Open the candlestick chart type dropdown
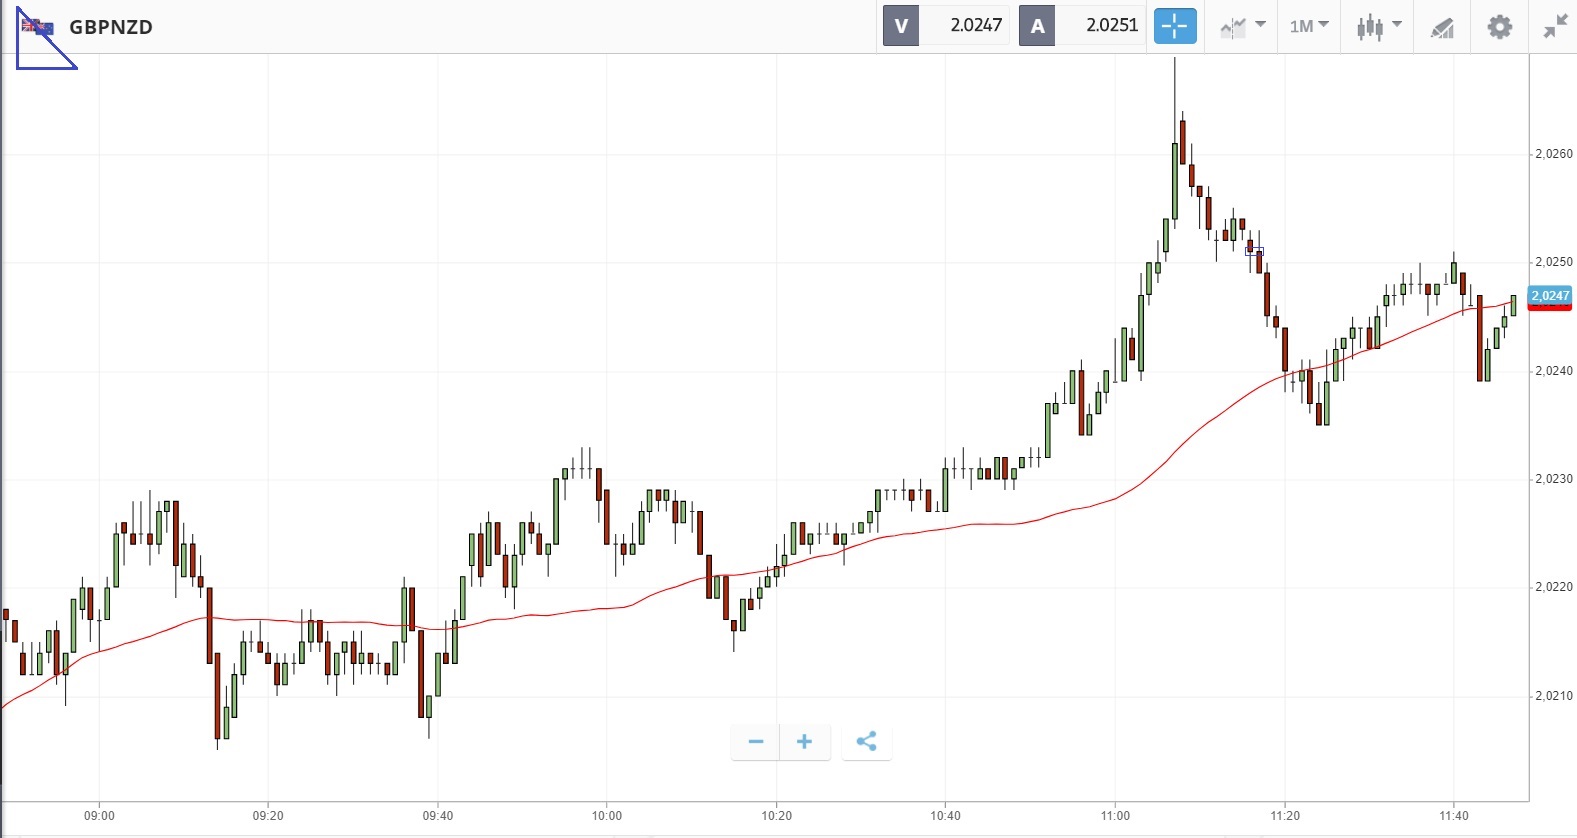The width and height of the screenshot is (1577, 838). pos(1378,26)
